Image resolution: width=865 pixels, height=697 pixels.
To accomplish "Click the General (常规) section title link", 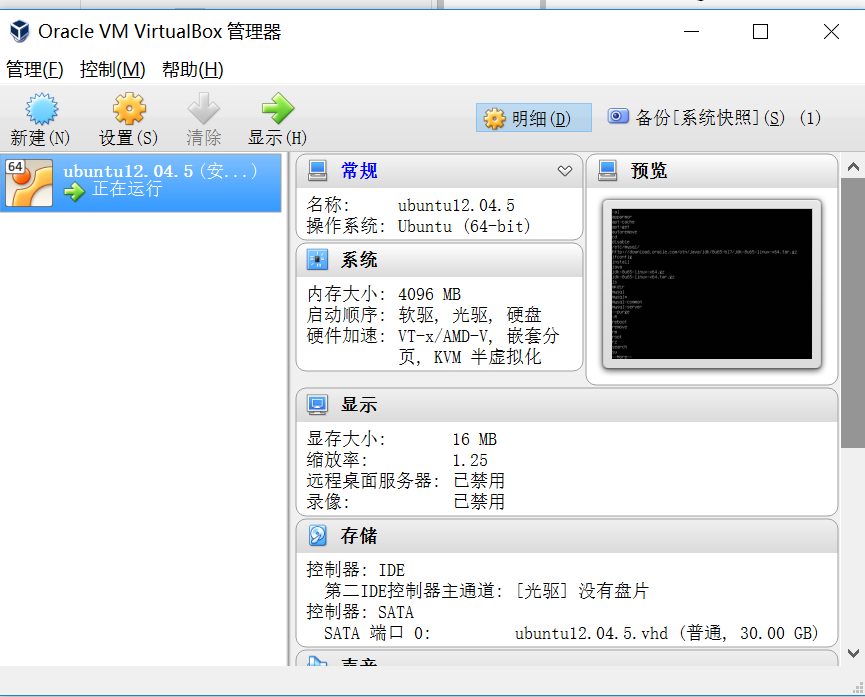I will (359, 171).
